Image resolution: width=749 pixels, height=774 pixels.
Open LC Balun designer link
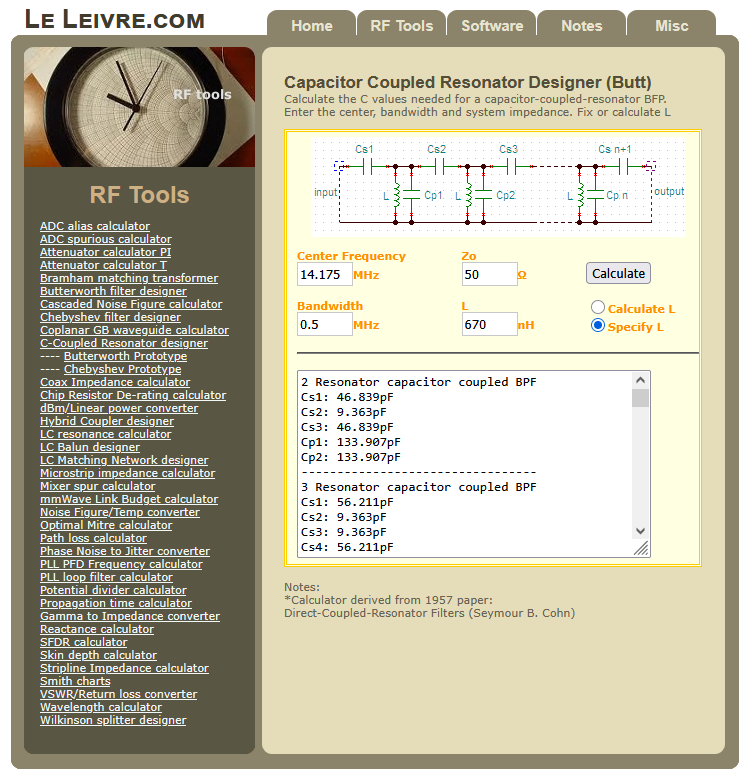[x=90, y=447]
